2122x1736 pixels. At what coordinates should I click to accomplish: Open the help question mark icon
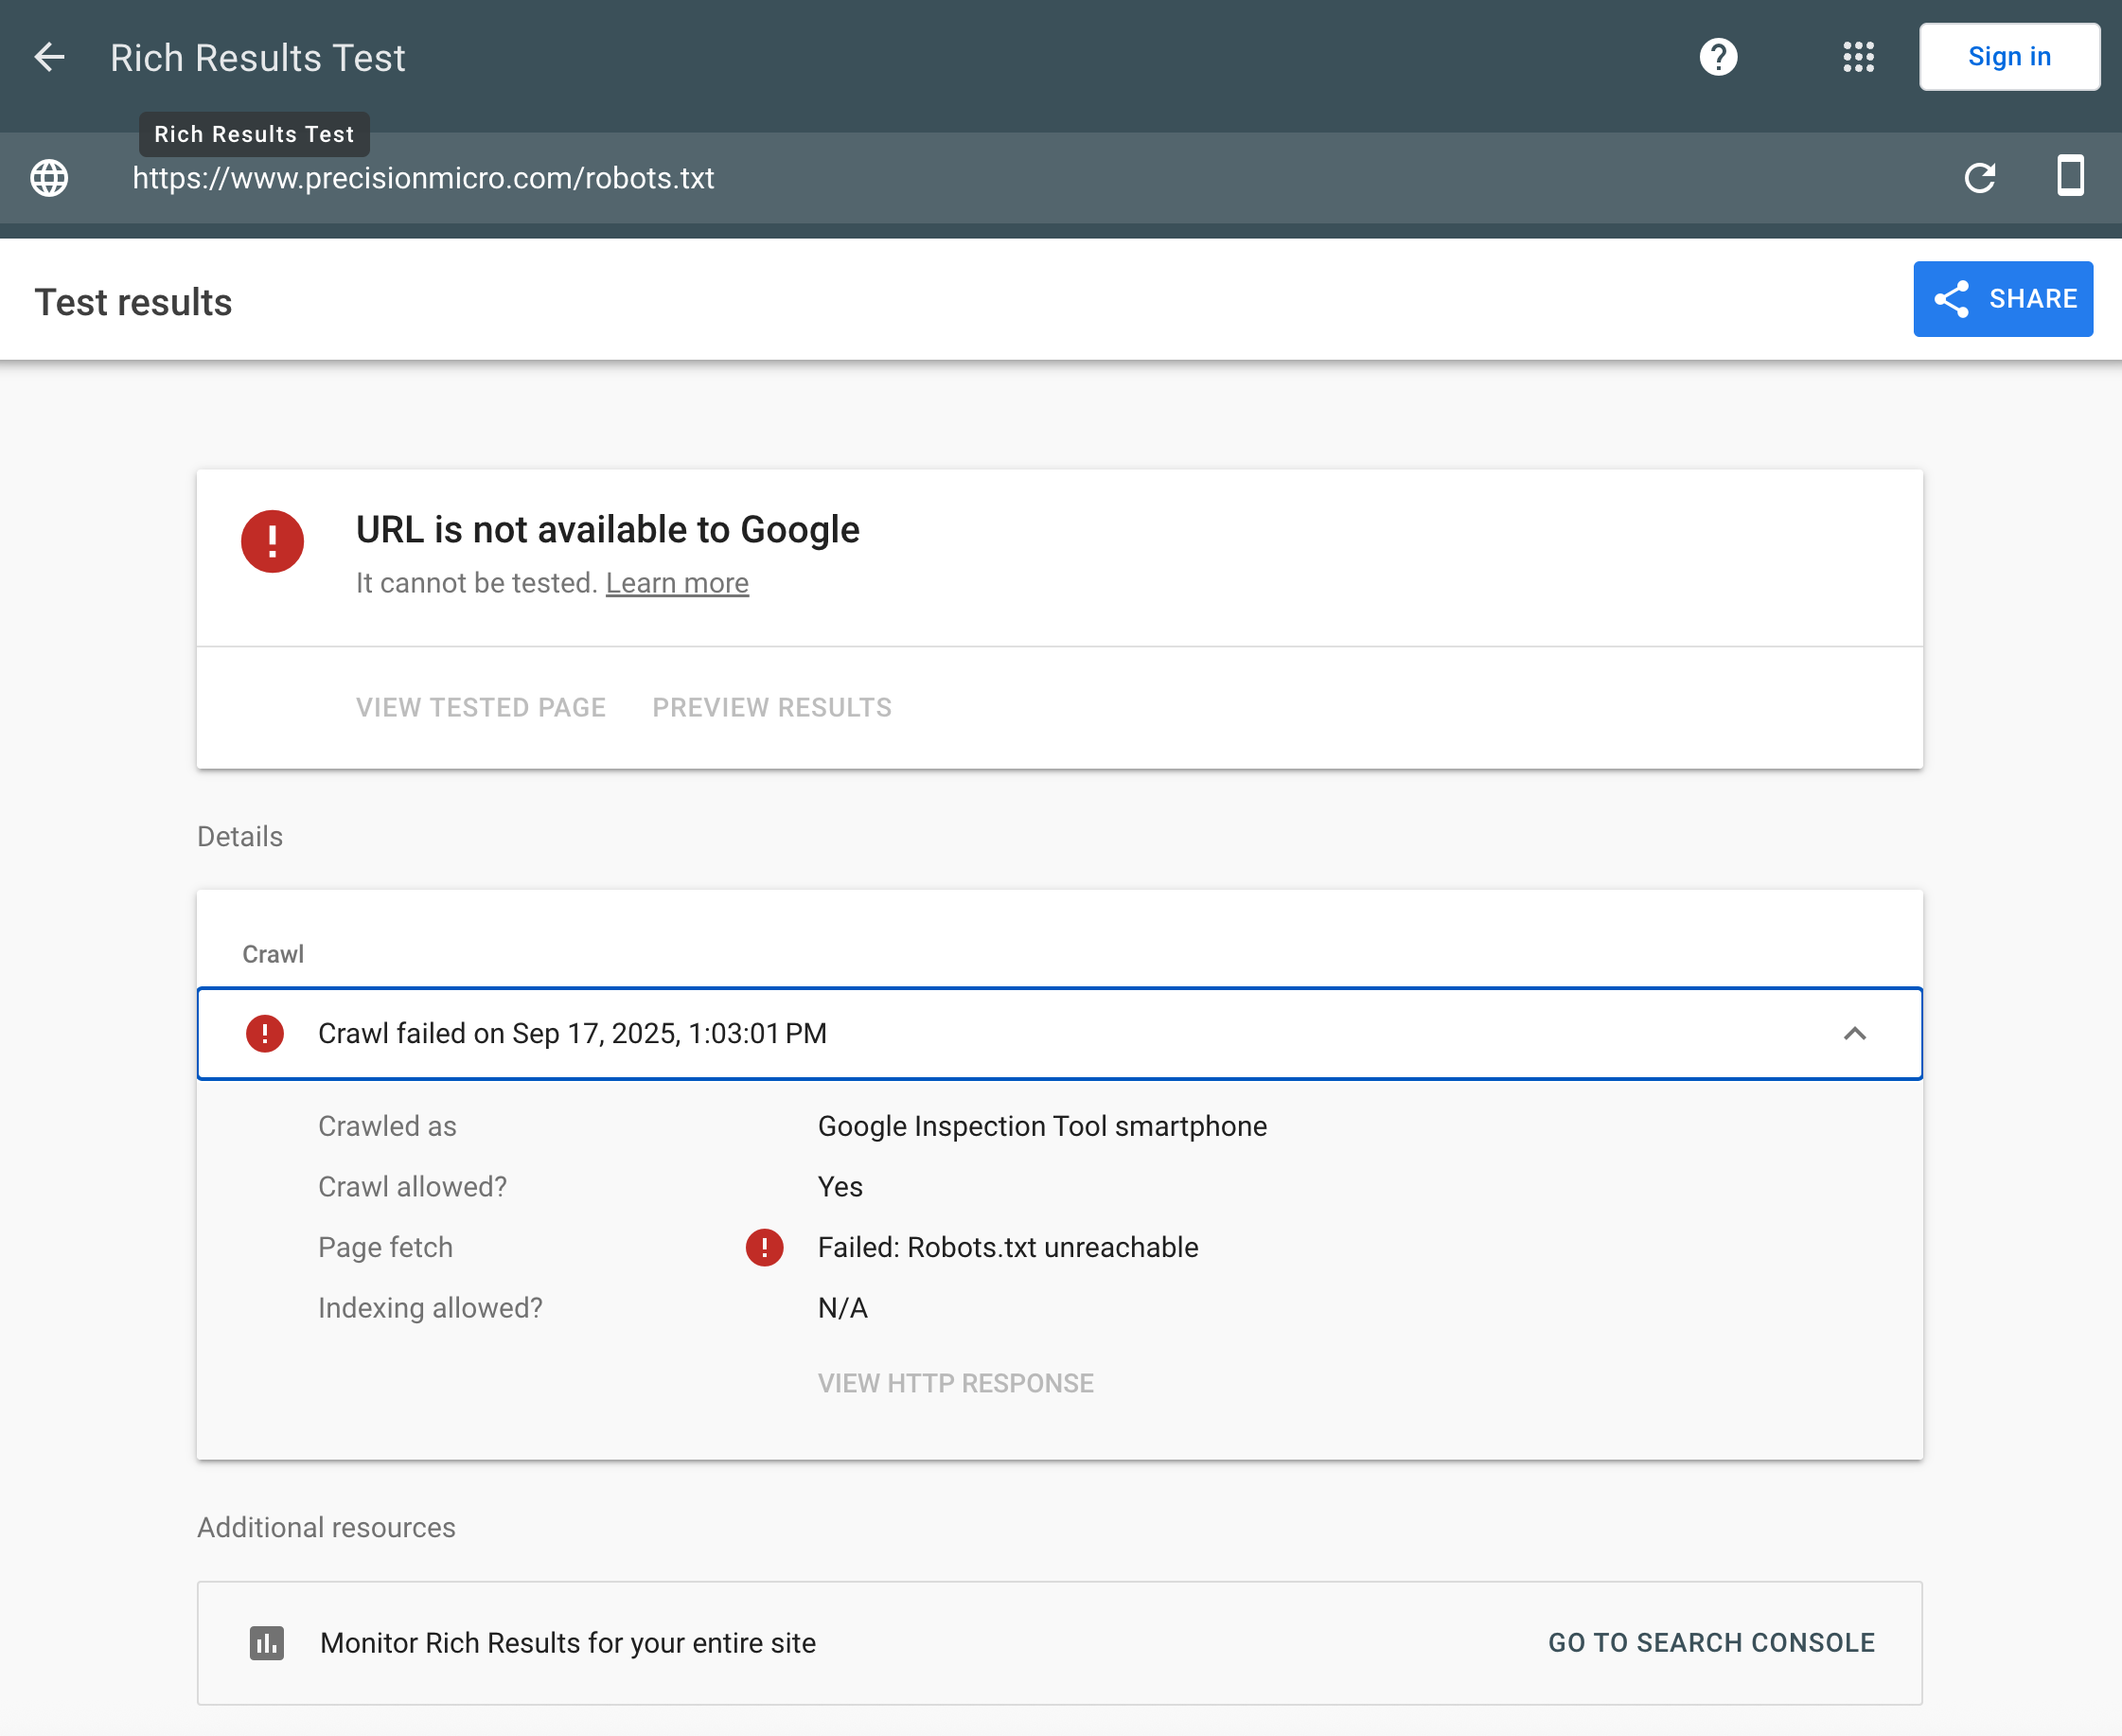1718,57
